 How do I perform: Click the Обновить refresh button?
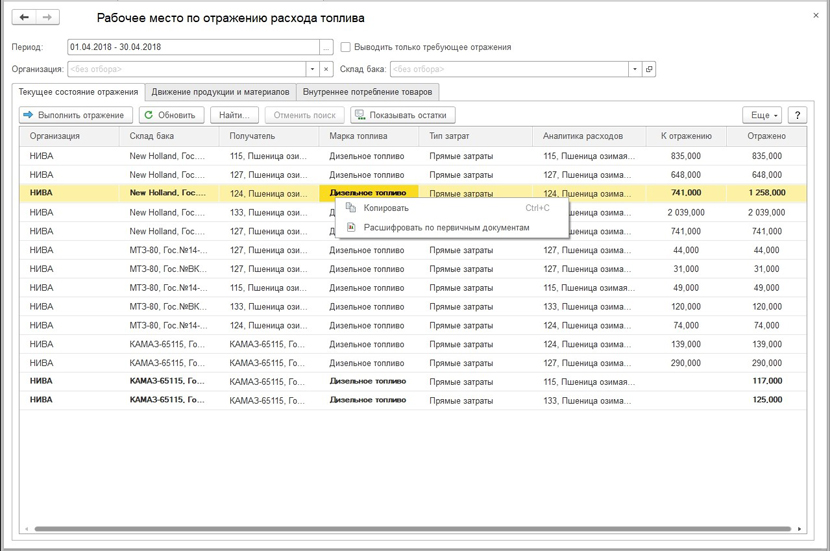pyautogui.click(x=172, y=115)
